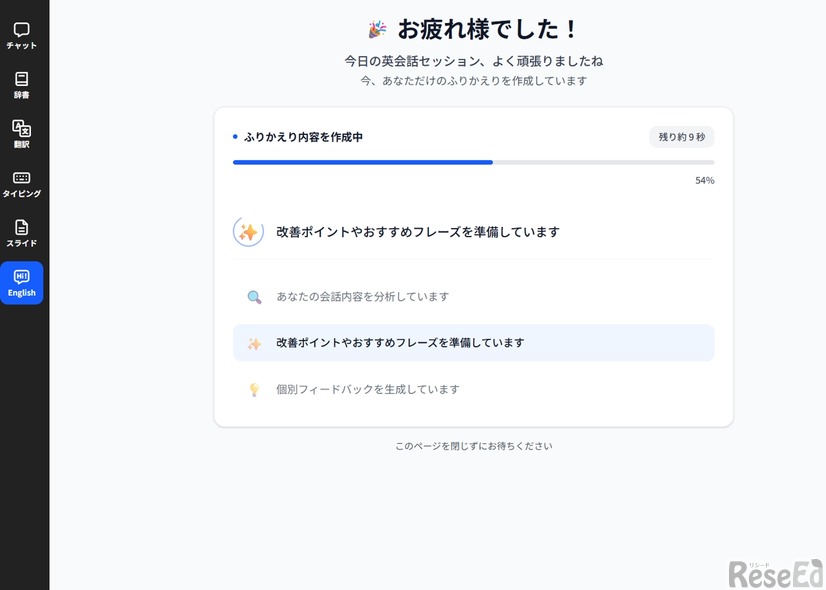Select the highlighted 改善ポイント step row
The image size is (826, 590).
tap(472, 342)
